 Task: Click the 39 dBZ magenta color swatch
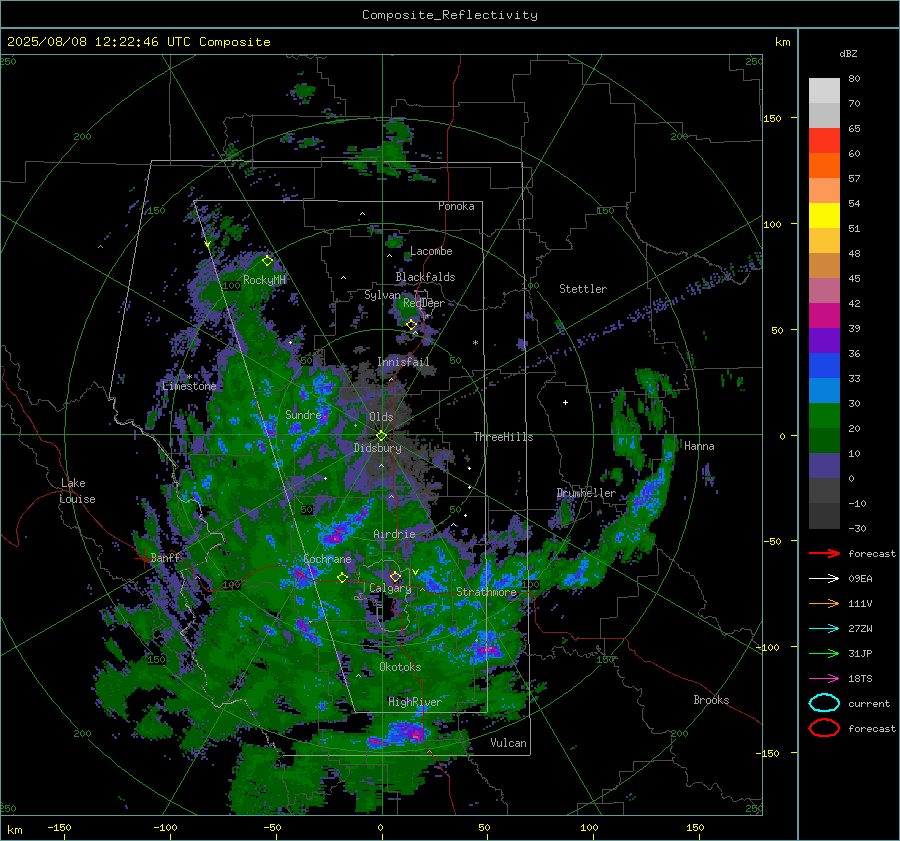824,316
